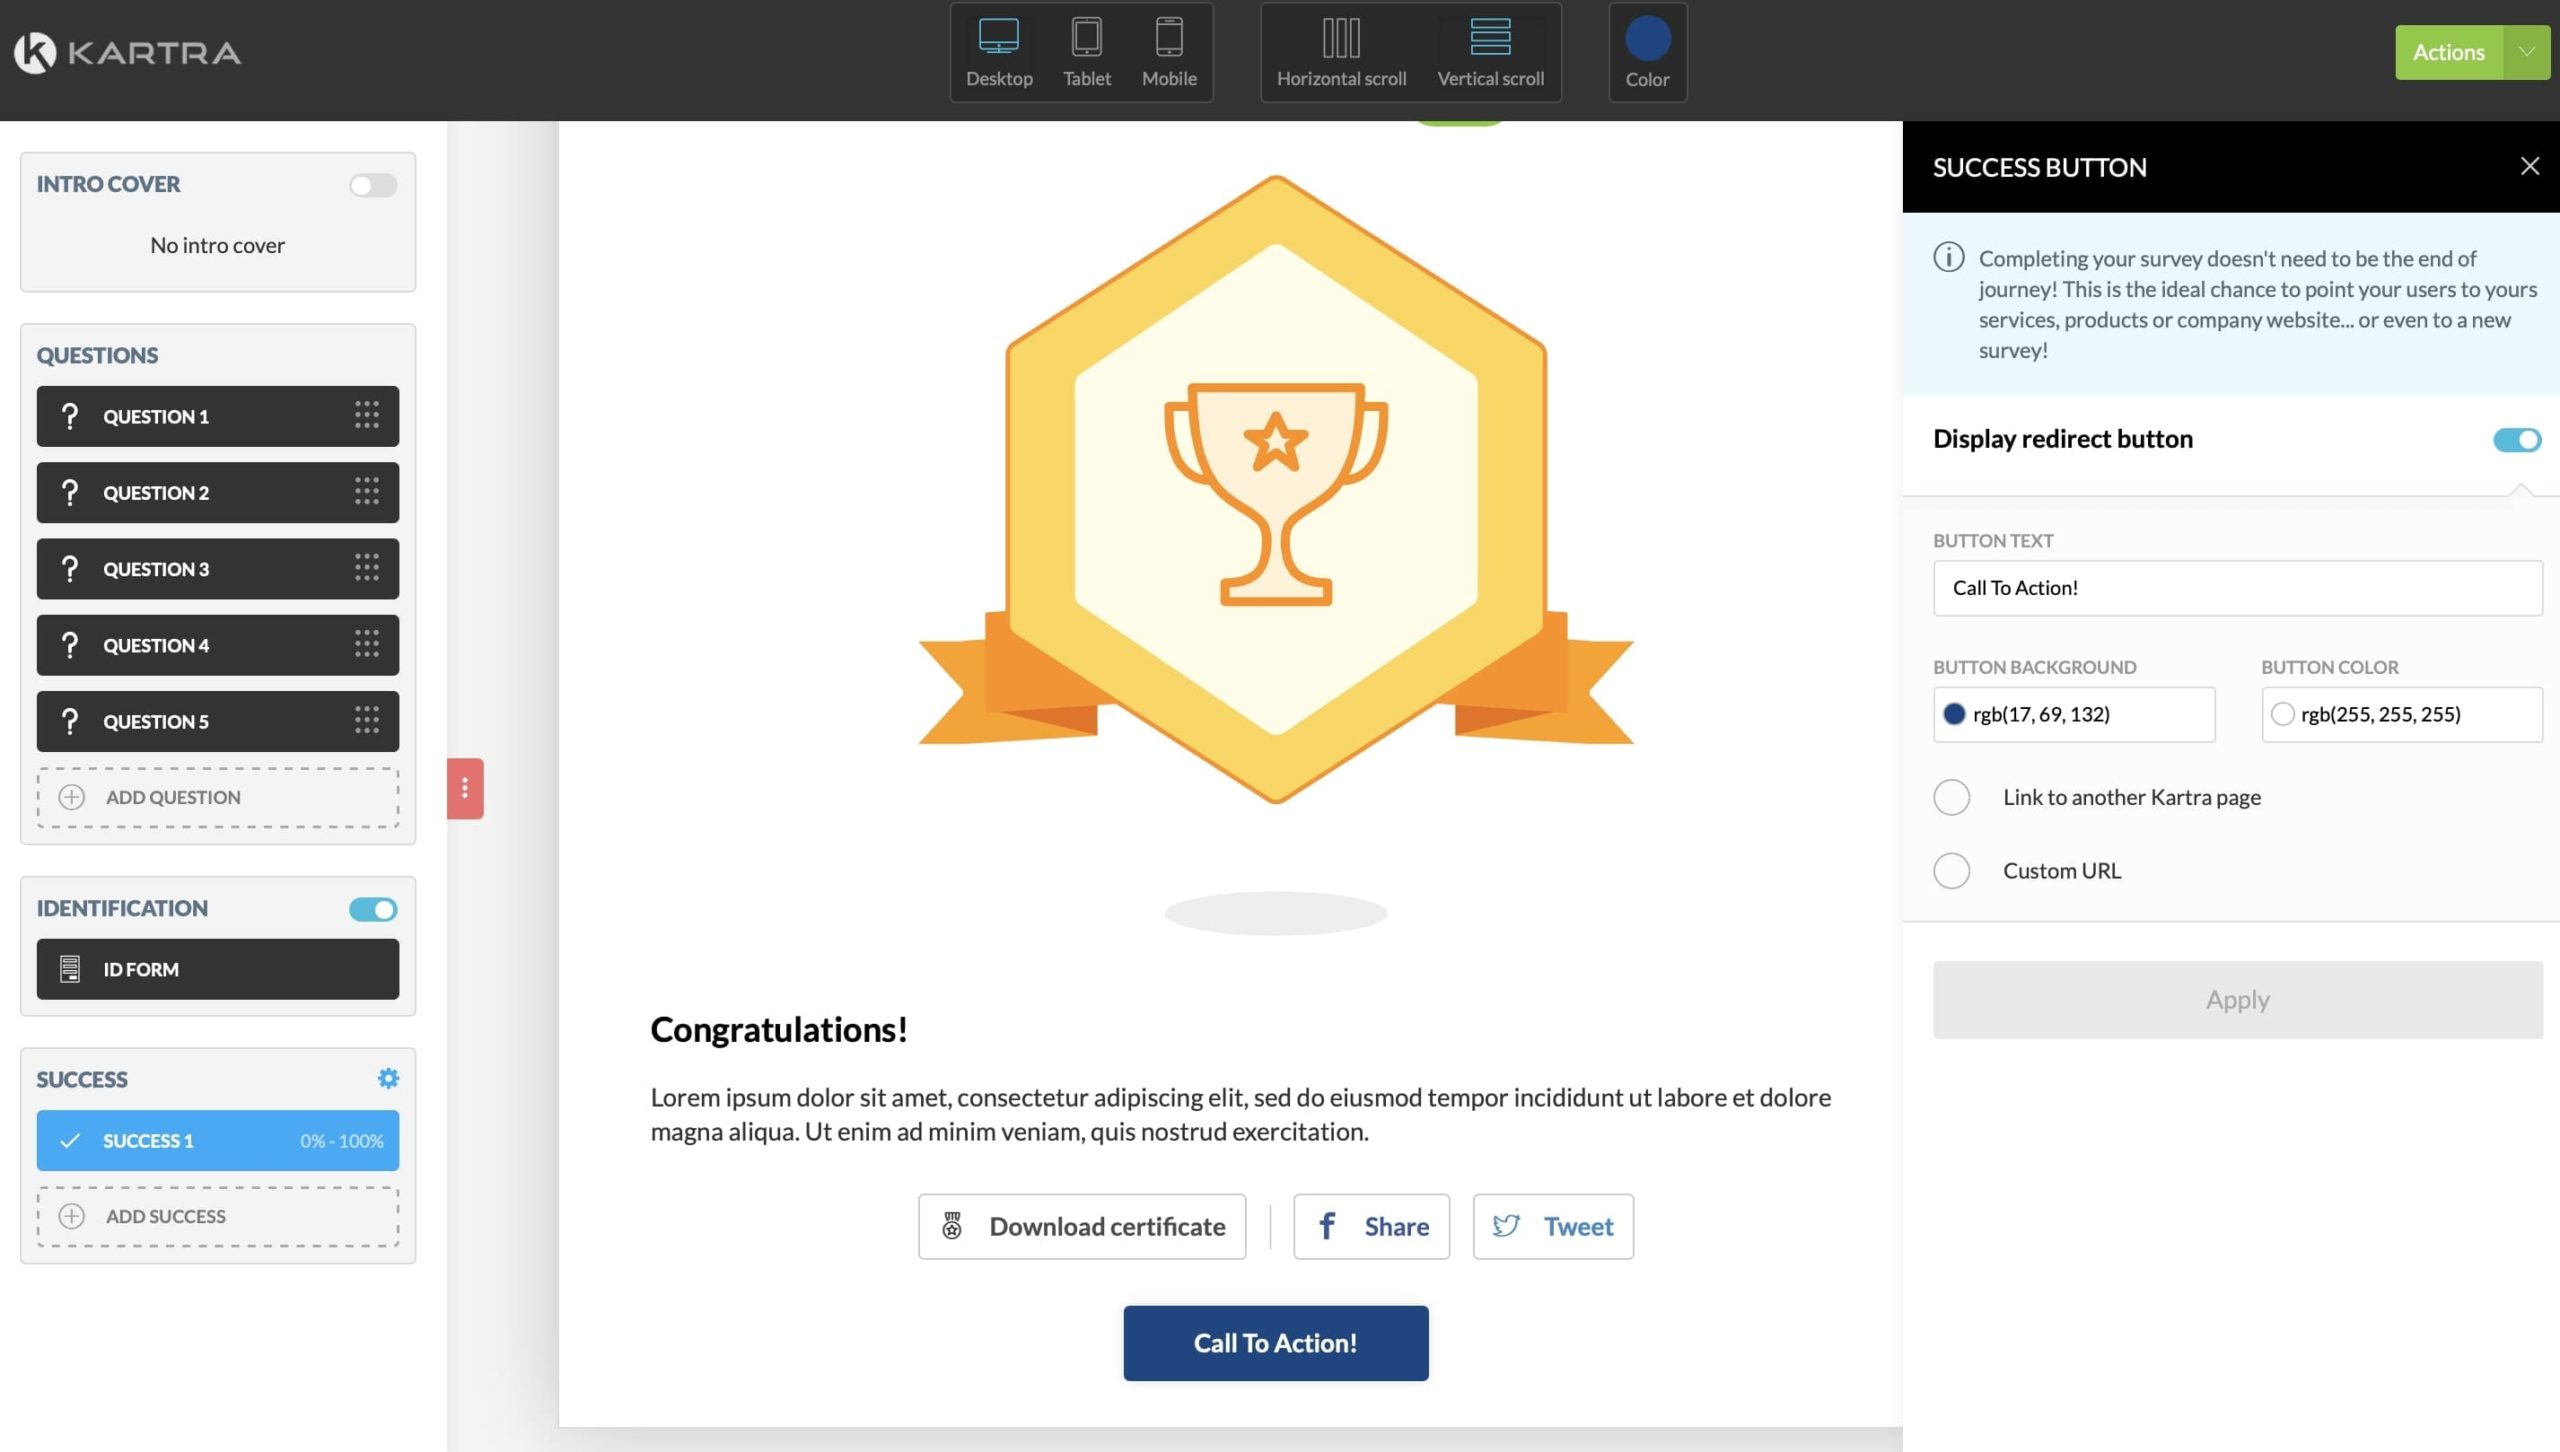Click the Twitter Tweet button
The height and width of the screenshot is (1452, 2560).
click(x=1553, y=1226)
